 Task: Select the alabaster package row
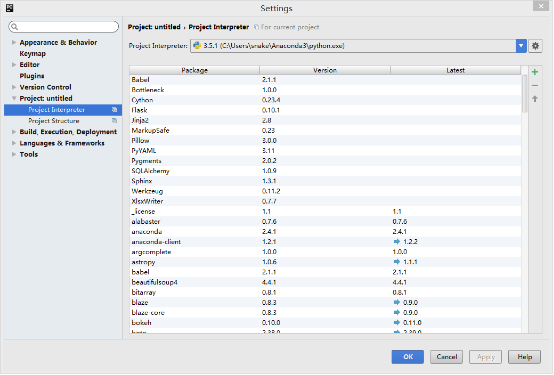coord(325,222)
